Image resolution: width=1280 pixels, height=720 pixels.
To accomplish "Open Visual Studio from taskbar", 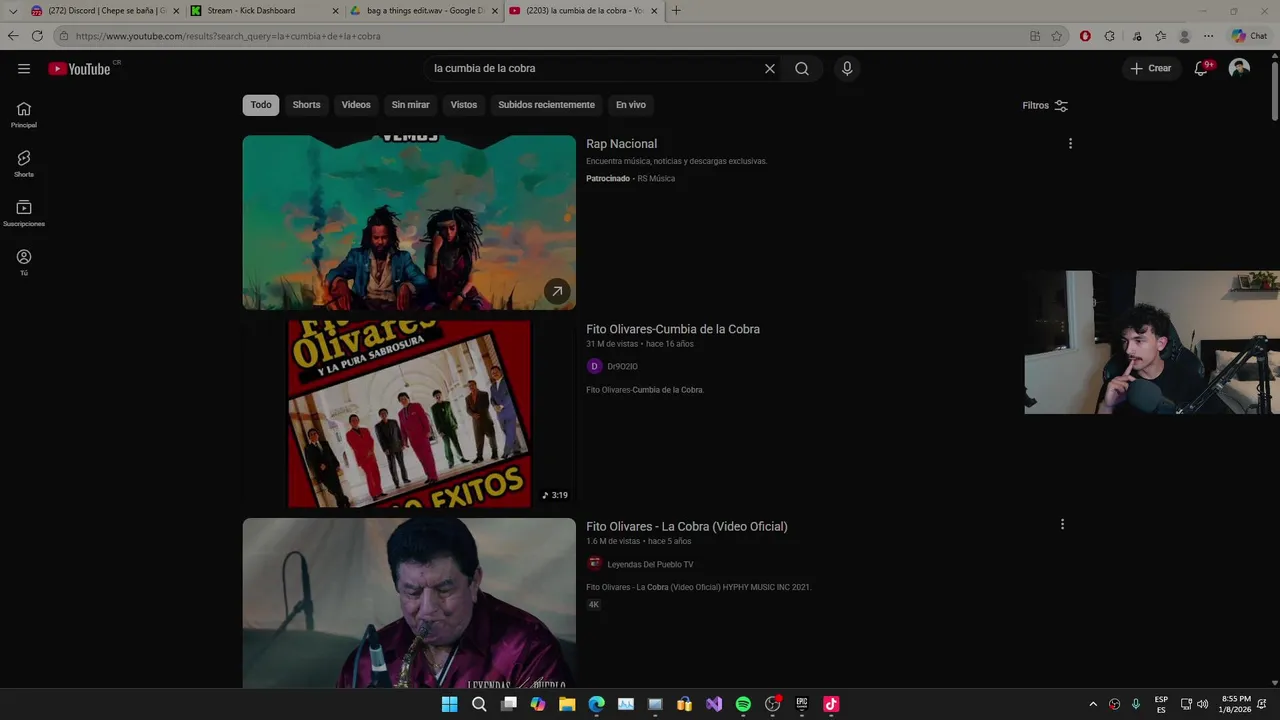I will (x=714, y=704).
